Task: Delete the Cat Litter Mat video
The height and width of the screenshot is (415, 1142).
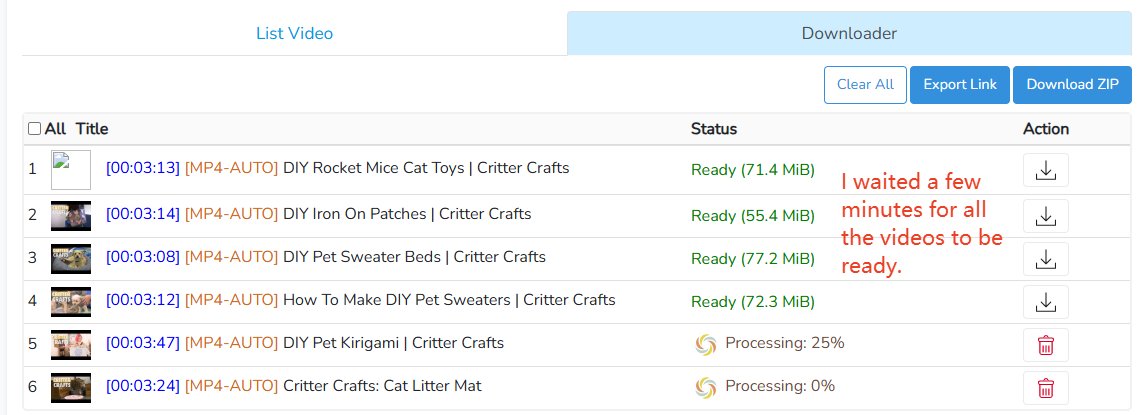Action: point(1045,388)
